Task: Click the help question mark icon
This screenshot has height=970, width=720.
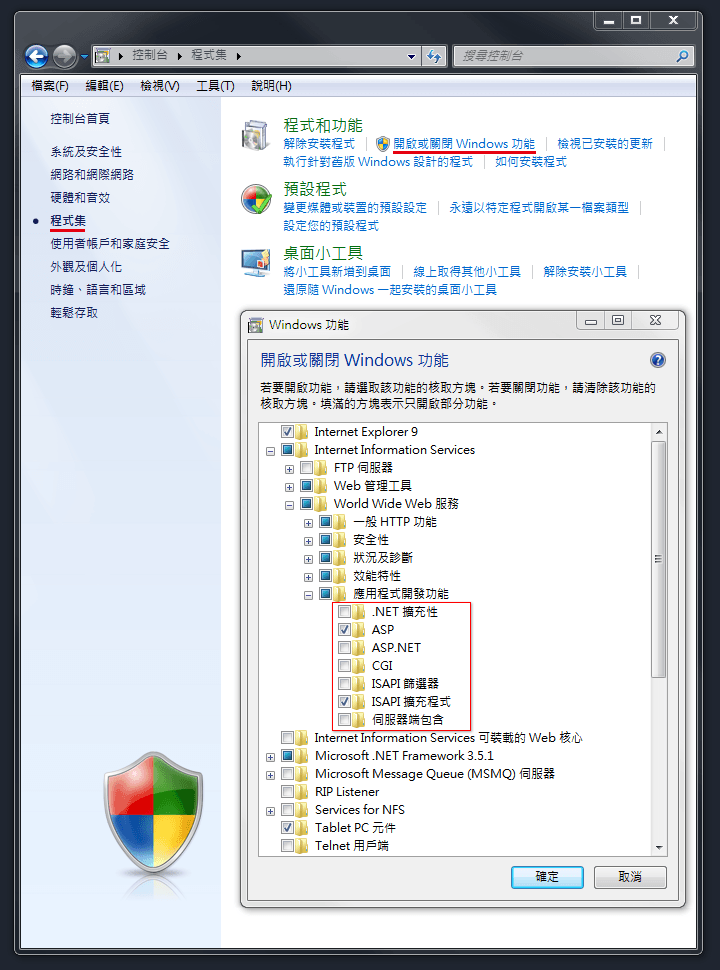Action: click(658, 360)
